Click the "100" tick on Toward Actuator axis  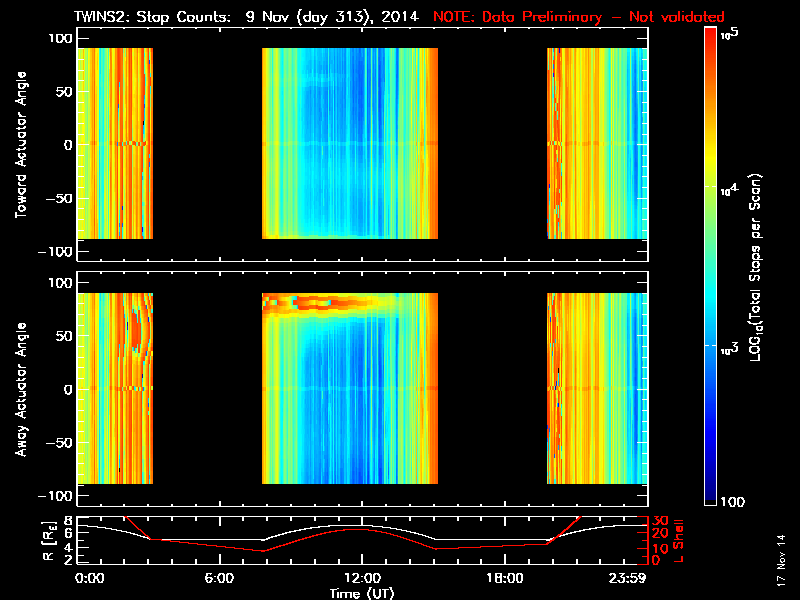pos(60,38)
